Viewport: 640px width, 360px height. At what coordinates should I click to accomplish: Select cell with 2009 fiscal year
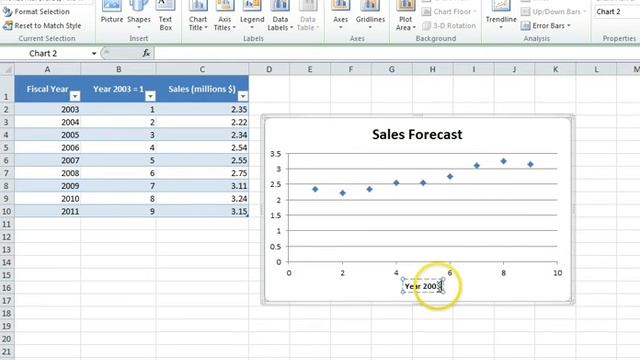point(47,186)
